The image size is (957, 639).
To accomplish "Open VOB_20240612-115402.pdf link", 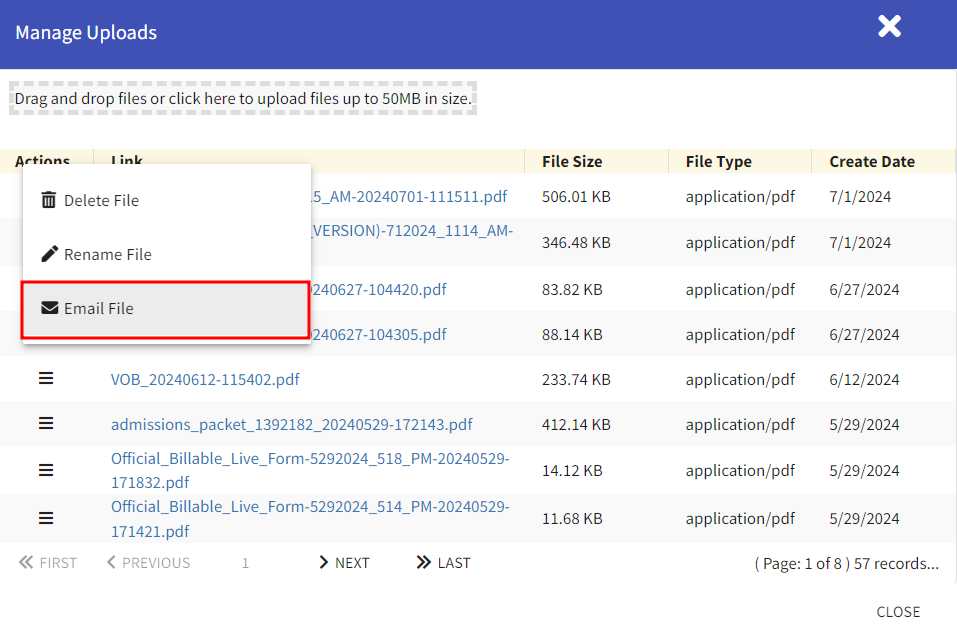I will coord(205,380).
